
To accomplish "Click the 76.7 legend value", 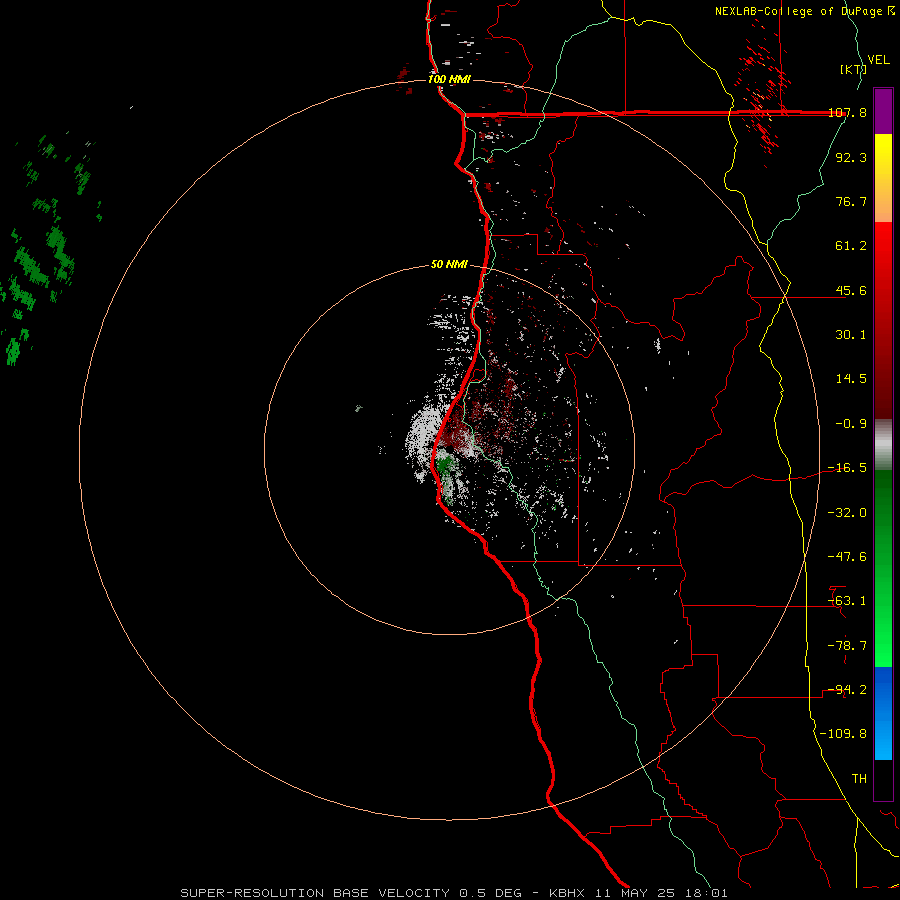I will 851,201.
